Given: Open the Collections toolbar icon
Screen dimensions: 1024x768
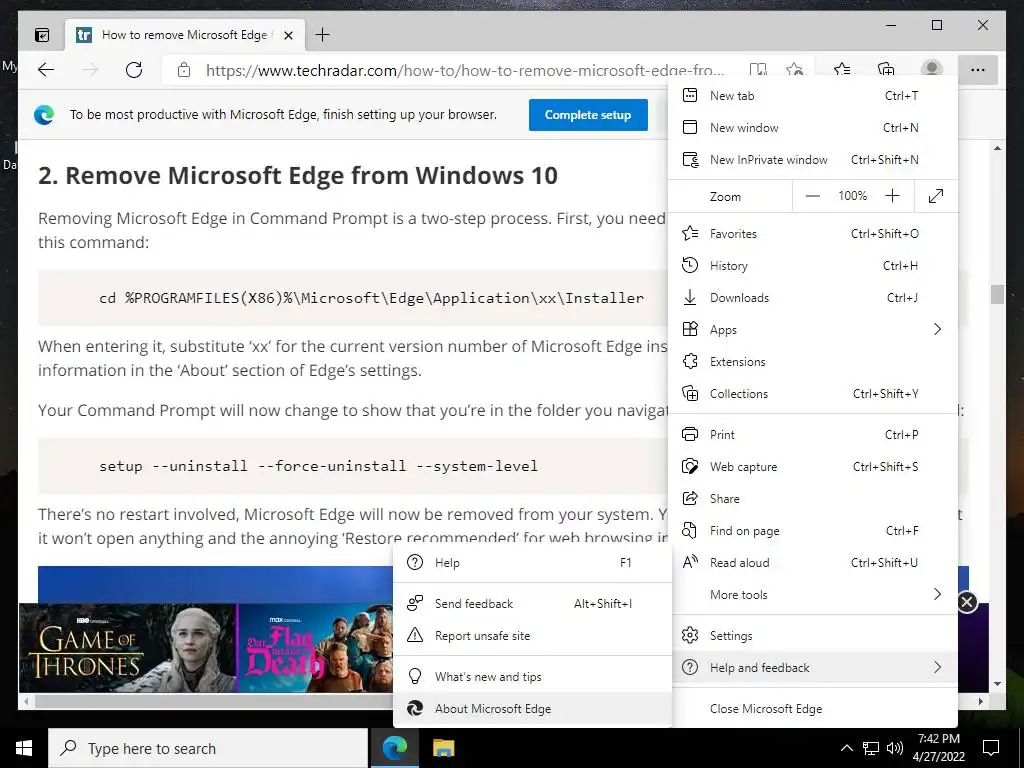Looking at the screenshot, I should (x=886, y=69).
